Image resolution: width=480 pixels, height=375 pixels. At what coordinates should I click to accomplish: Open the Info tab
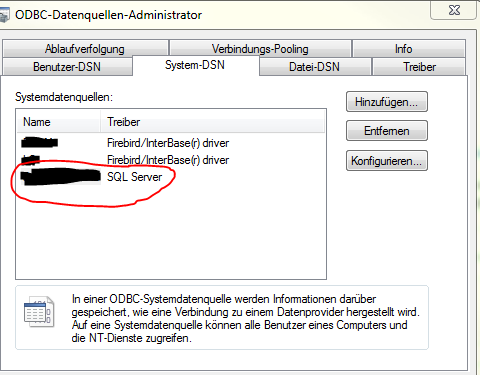409,49
